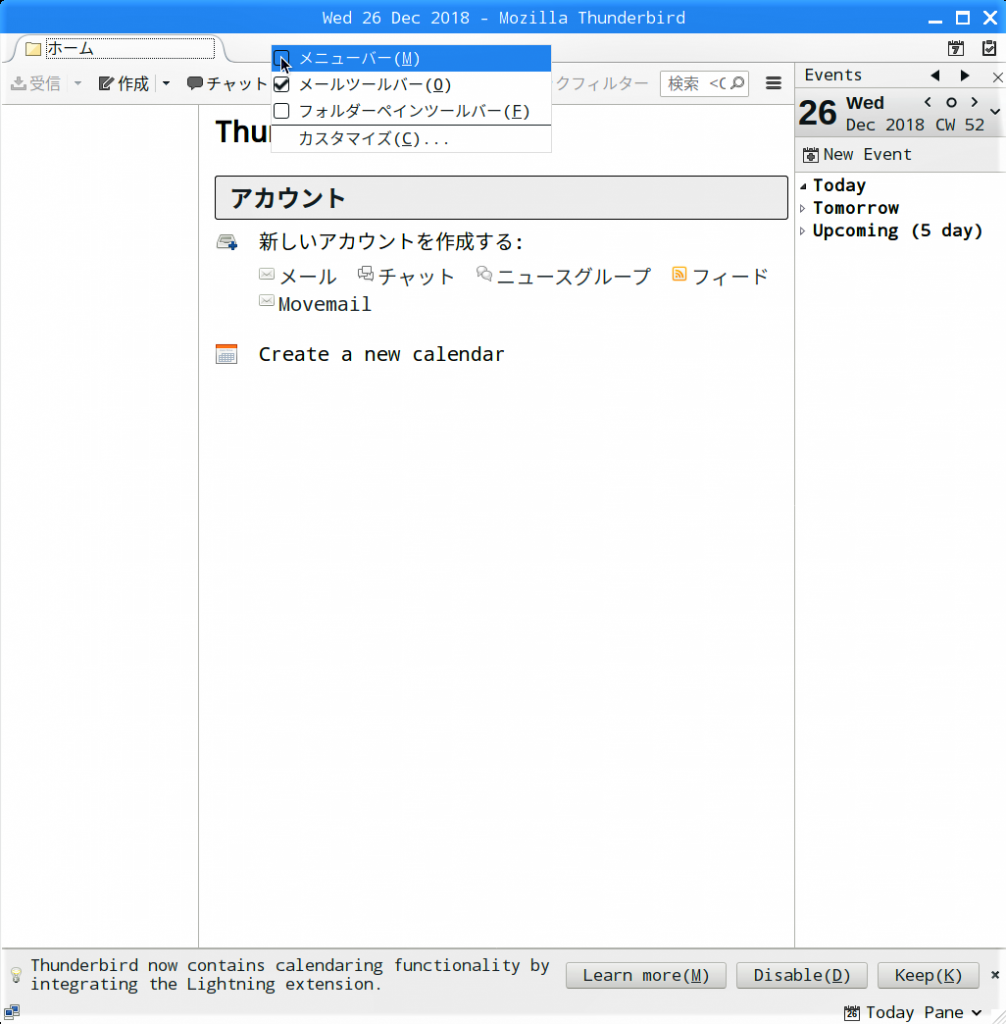Expand the Tomorrow section
Image resolution: width=1006 pixels, height=1024 pixels.
tap(803, 208)
